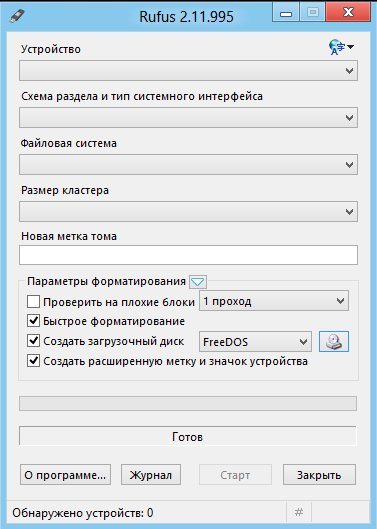Click the О программе... button

click(65, 475)
